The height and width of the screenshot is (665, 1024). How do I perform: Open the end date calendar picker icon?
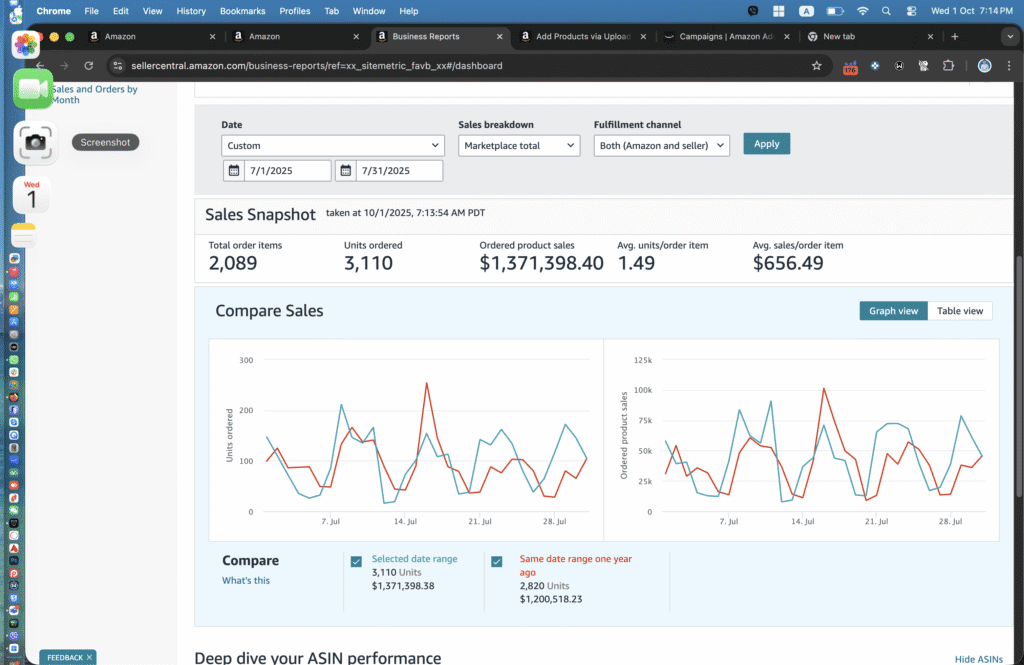tap(345, 171)
